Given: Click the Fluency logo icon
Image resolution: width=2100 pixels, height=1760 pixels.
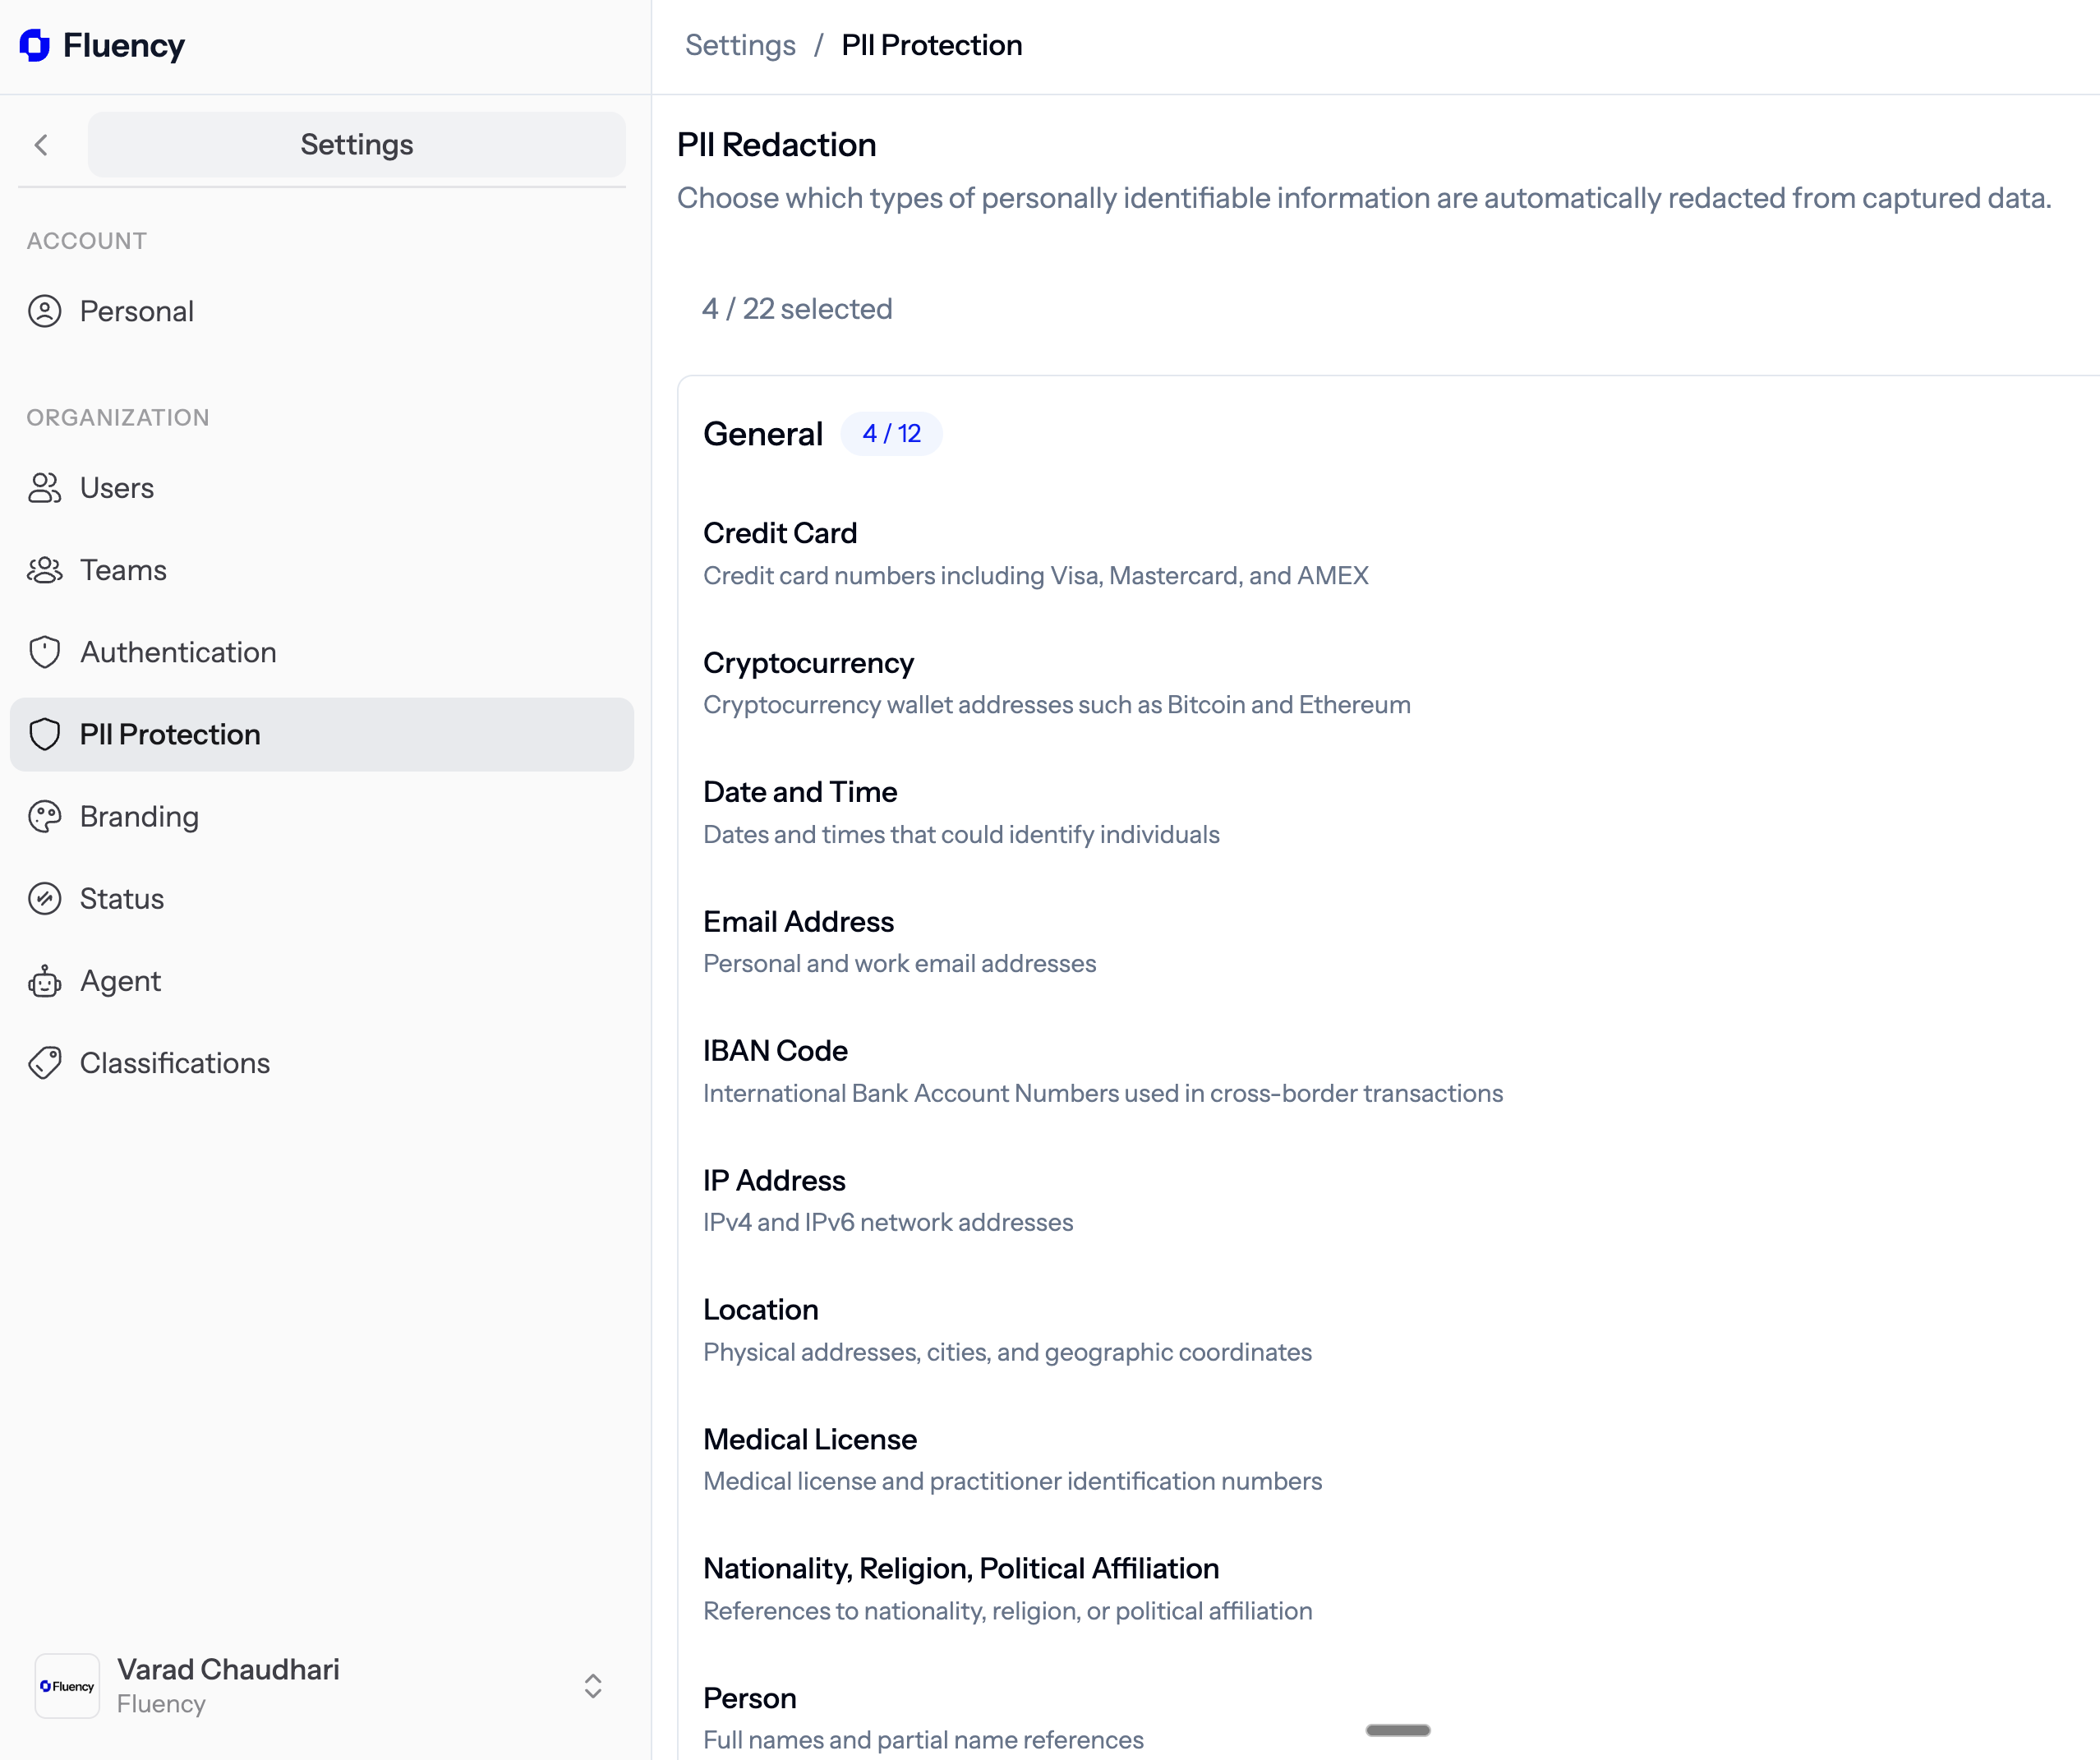Looking at the screenshot, I should 35,45.
